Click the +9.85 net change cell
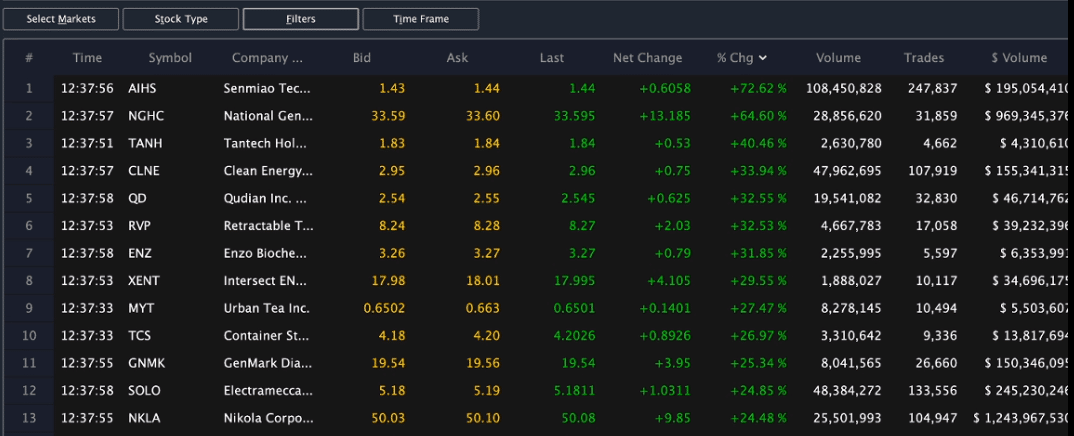The height and width of the screenshot is (436, 1074). pos(671,418)
